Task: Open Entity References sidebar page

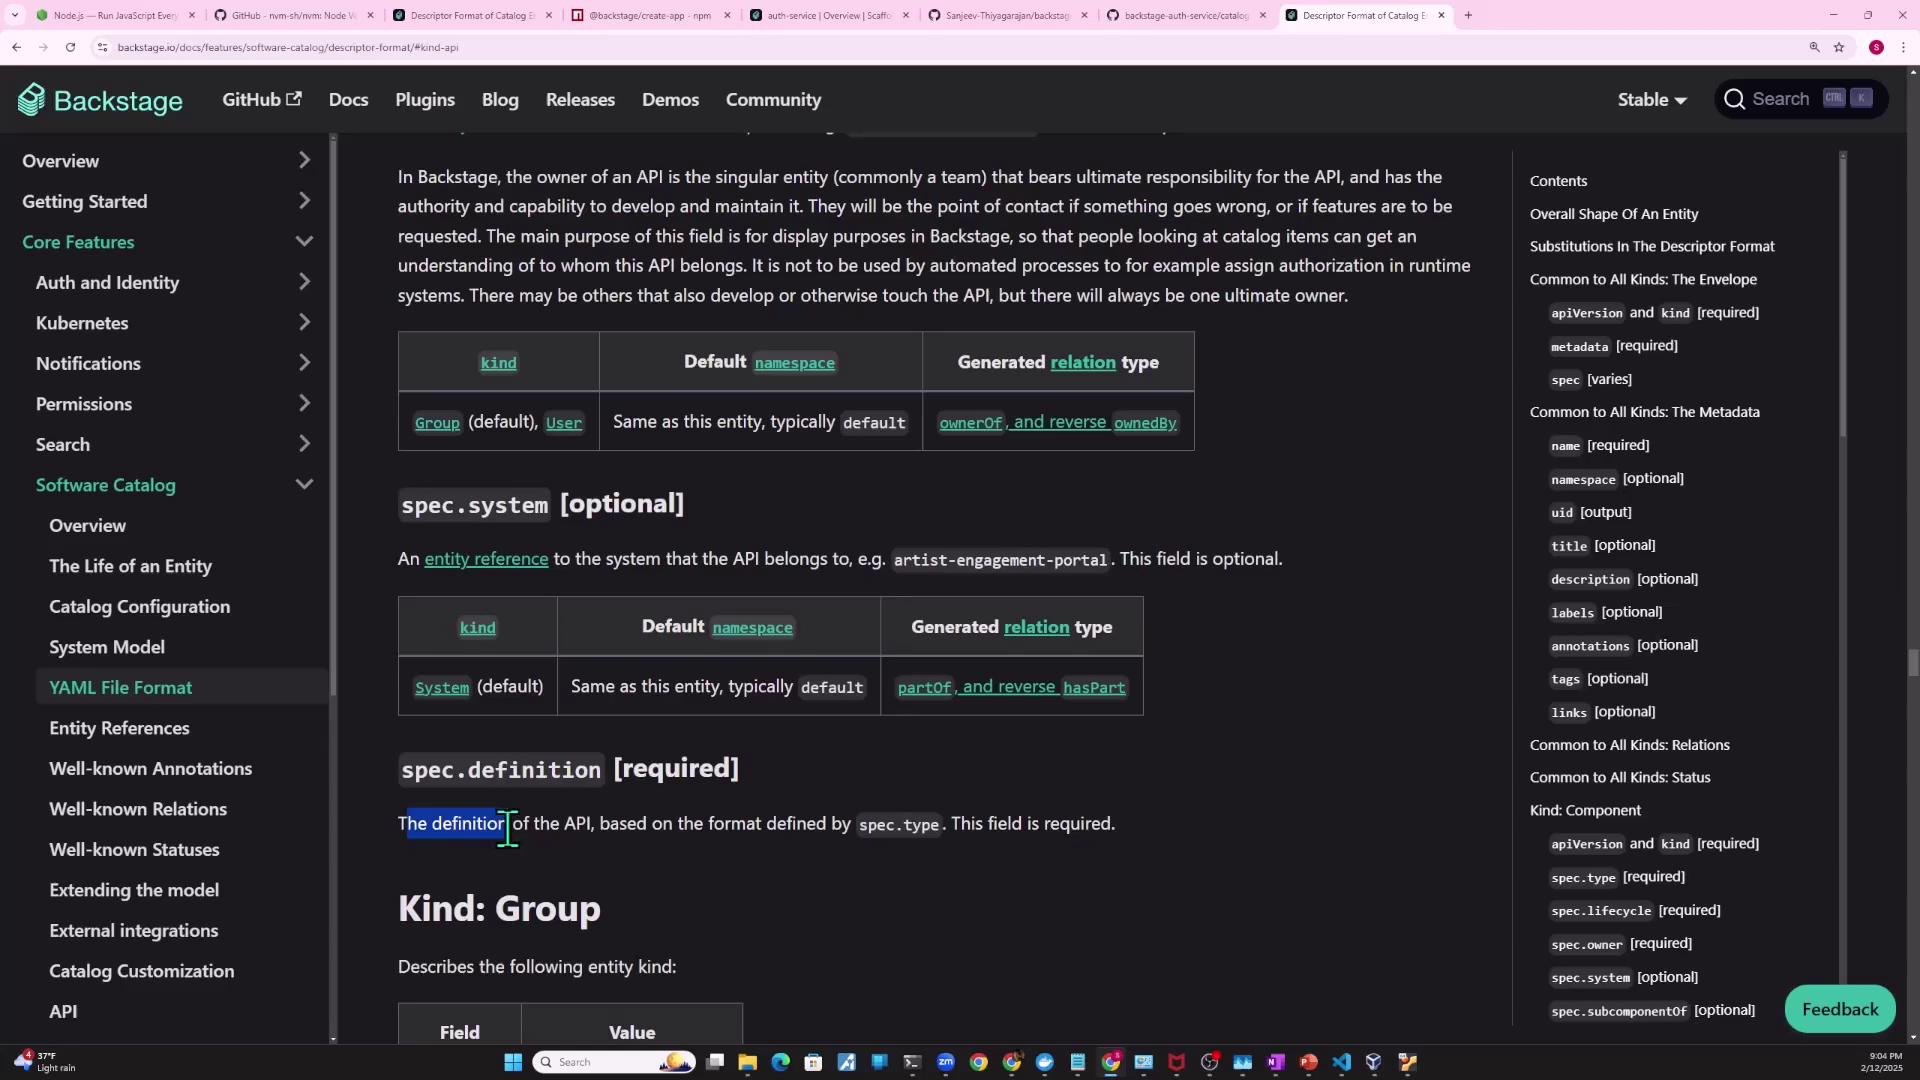Action: coord(119,728)
